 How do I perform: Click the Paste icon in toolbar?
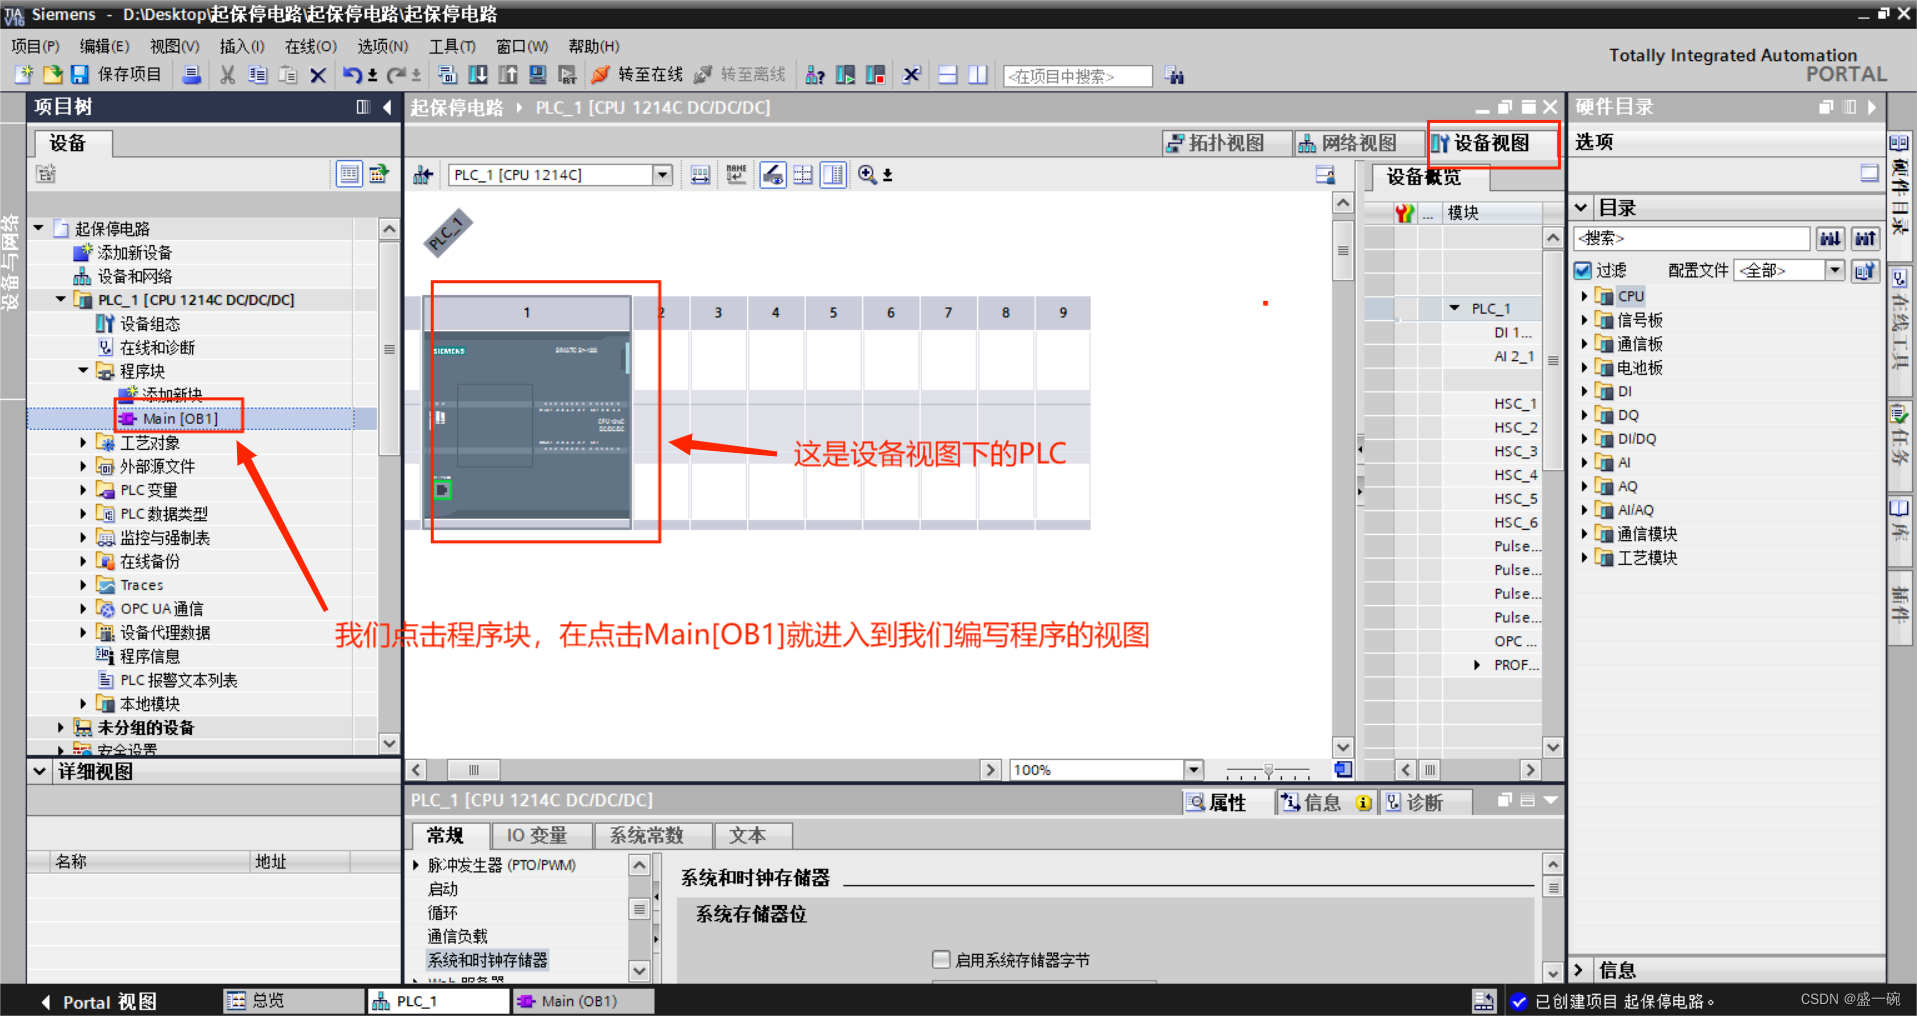288,75
